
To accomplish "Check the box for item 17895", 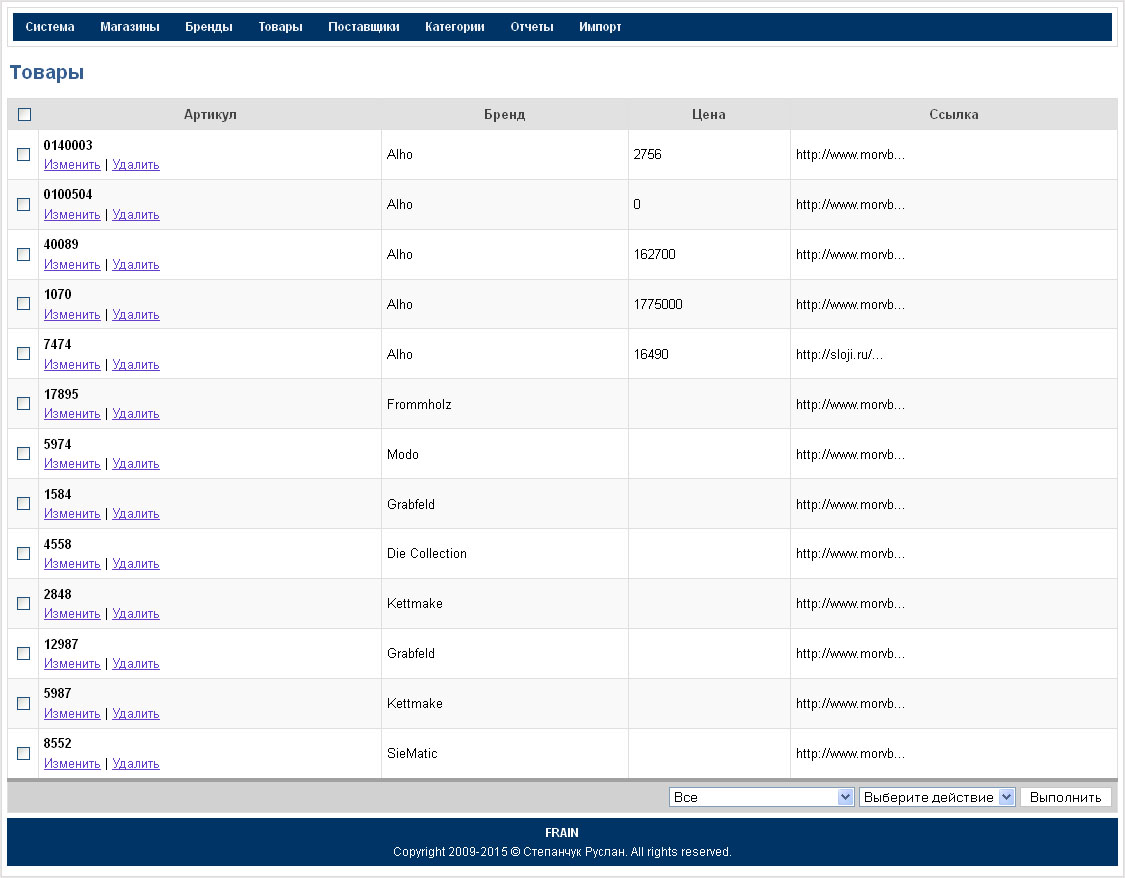I will click(x=24, y=404).
